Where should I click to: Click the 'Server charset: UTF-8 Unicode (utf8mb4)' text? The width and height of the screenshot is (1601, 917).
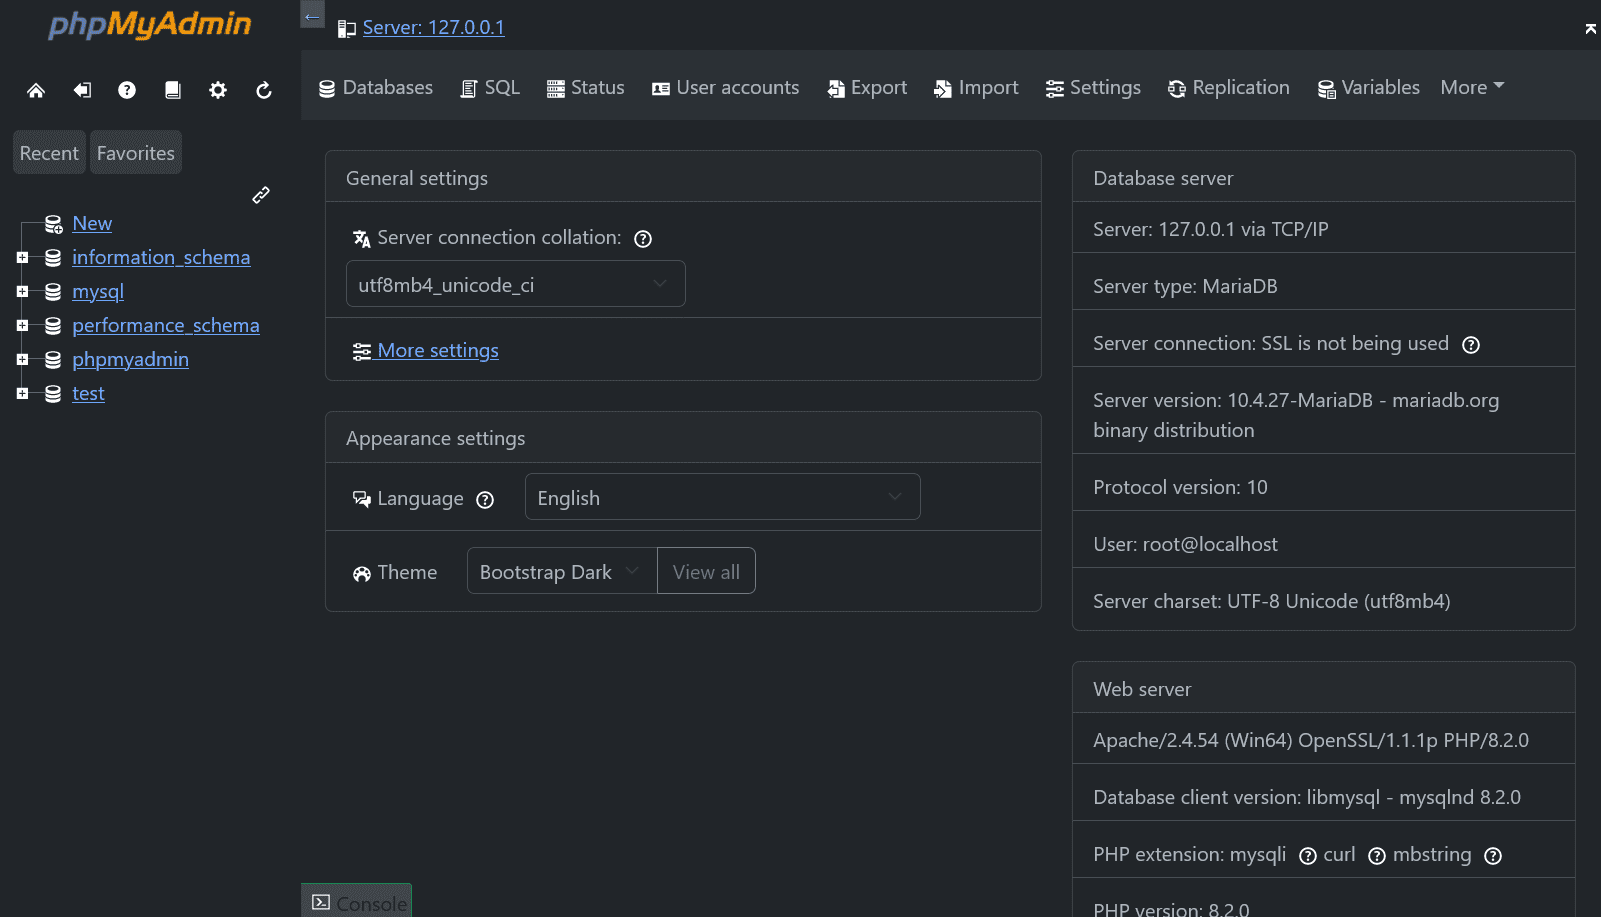coord(1271,601)
